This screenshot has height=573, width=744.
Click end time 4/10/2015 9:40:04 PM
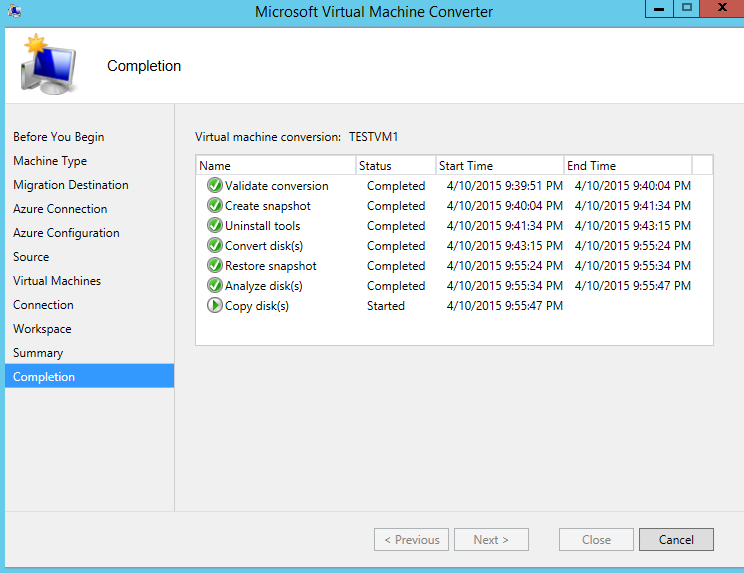[632, 185]
